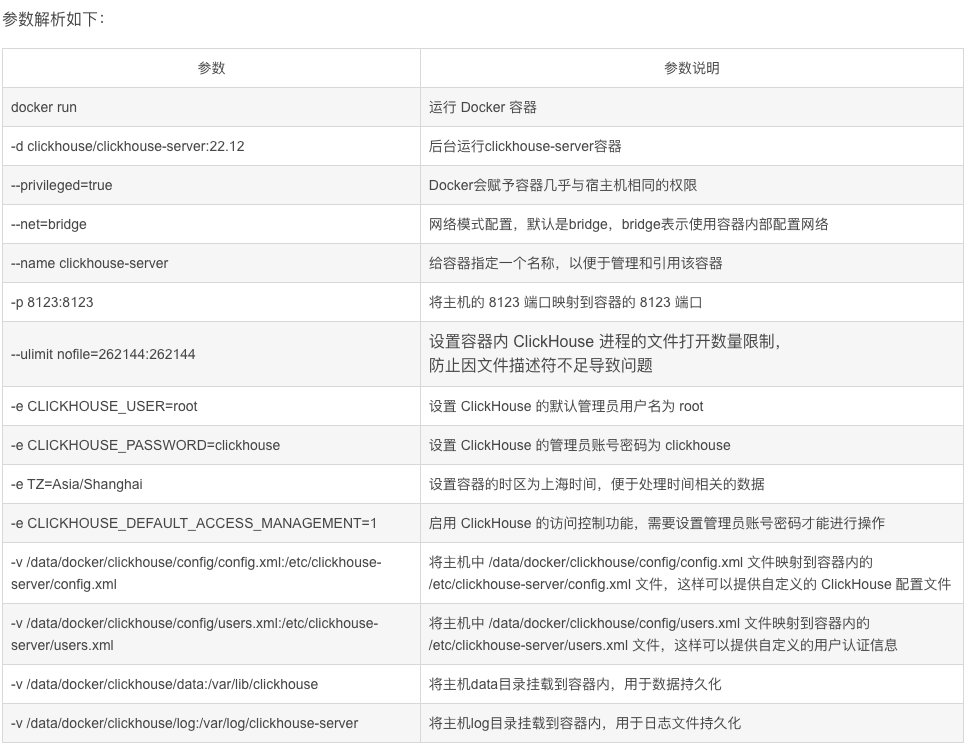Screen dimensions: 966x745
Task: Select the '--ulimit nofile=262144:262144' cell
Action: click(x=211, y=354)
